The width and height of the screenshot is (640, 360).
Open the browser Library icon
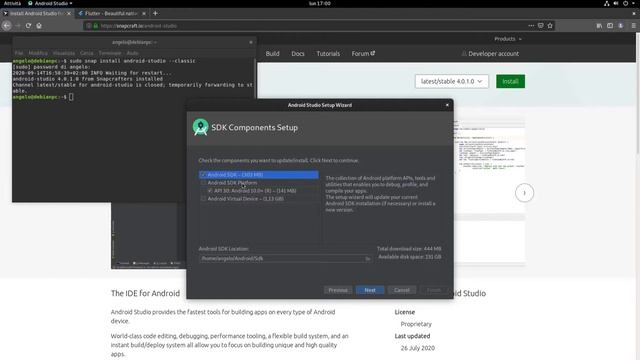click(x=599, y=26)
